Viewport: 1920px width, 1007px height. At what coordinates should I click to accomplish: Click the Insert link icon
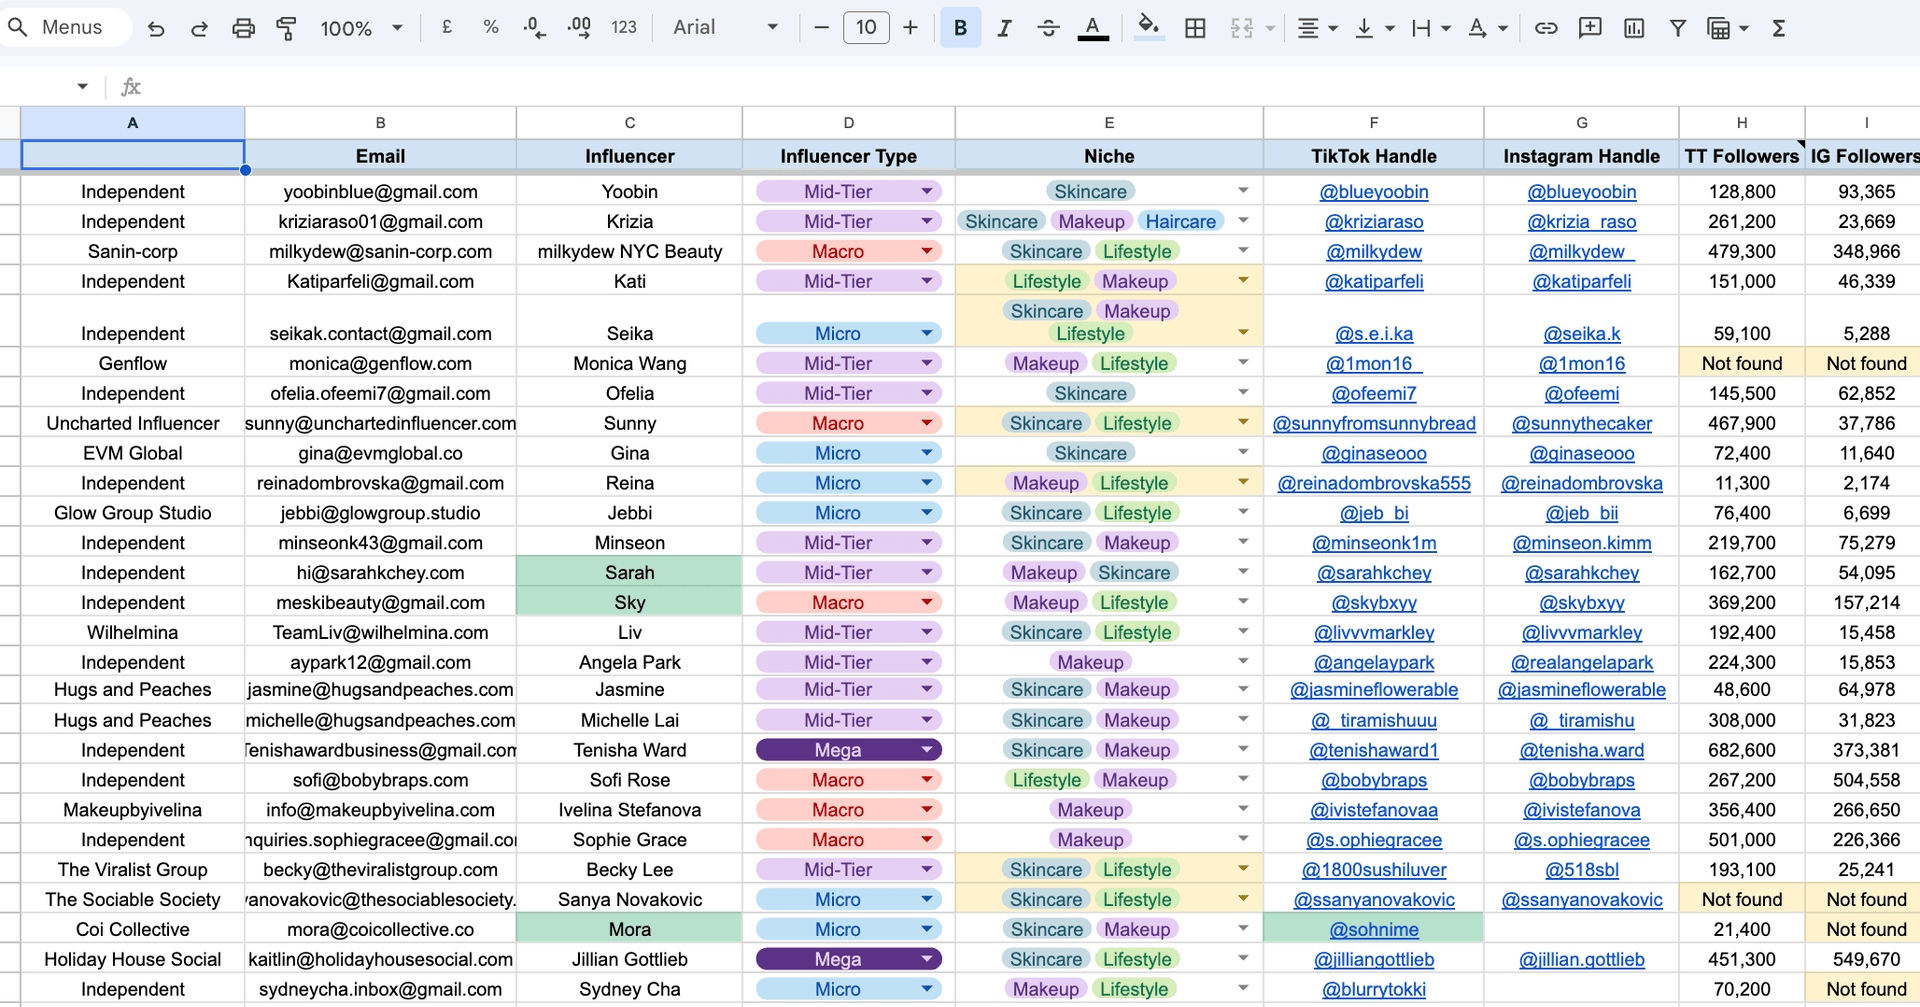[x=1546, y=28]
